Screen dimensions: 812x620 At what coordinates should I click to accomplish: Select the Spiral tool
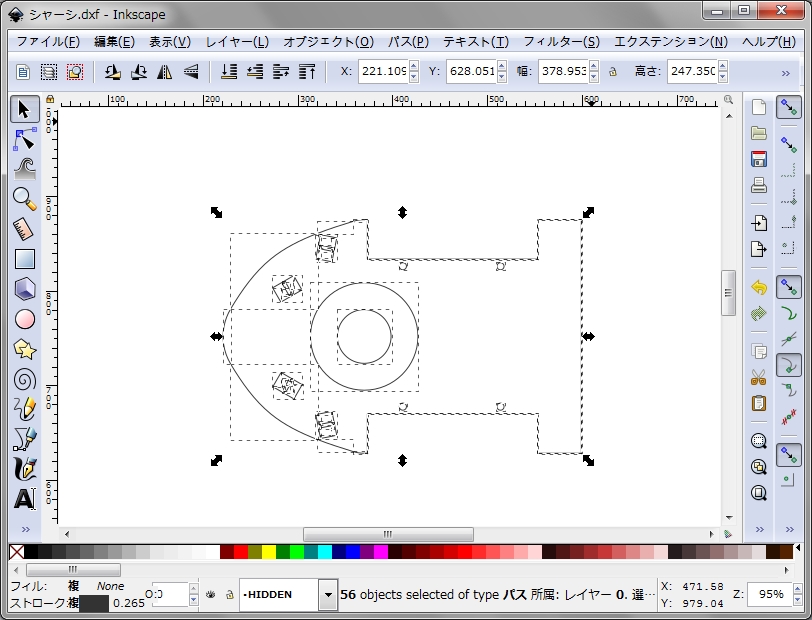(x=24, y=379)
